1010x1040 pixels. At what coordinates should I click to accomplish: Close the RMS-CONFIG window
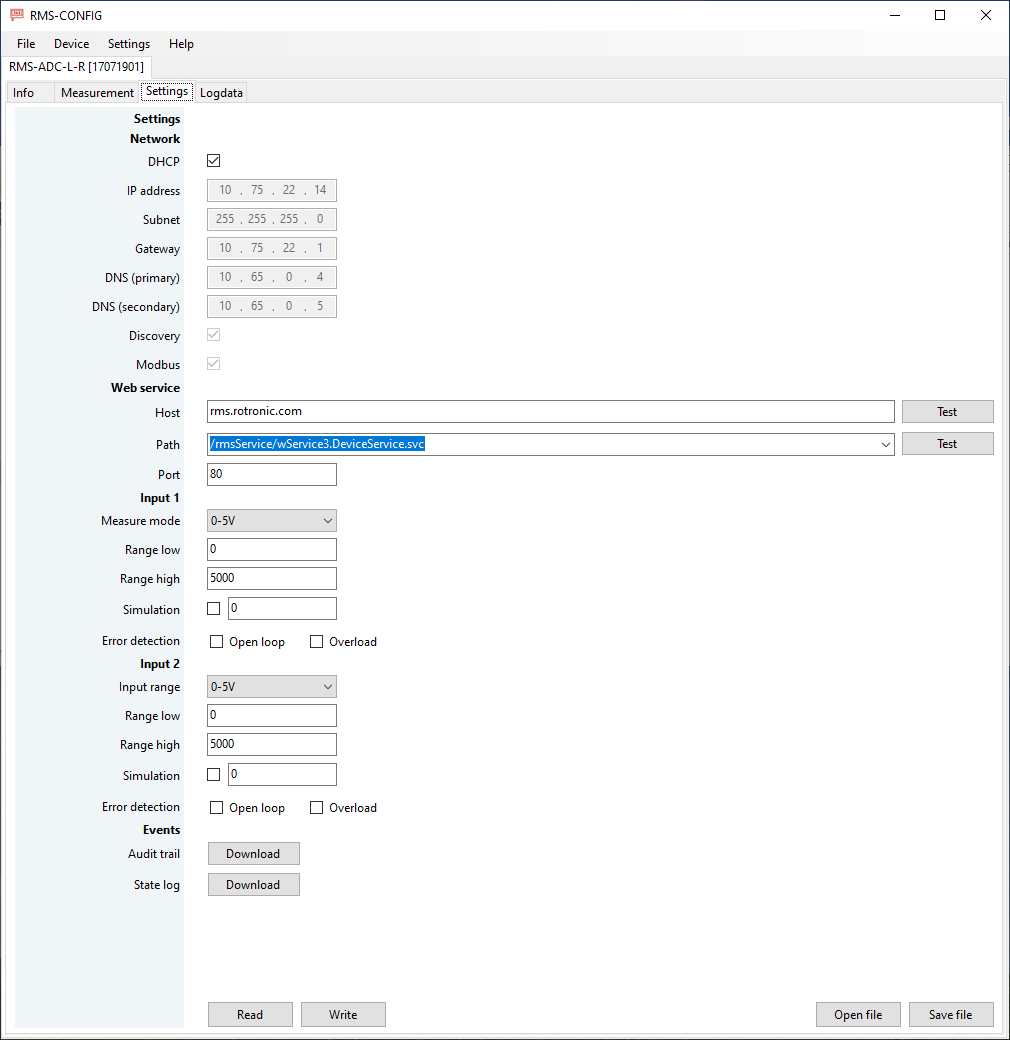[x=985, y=15]
